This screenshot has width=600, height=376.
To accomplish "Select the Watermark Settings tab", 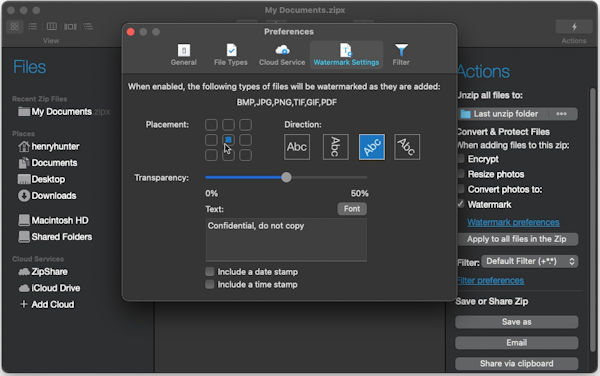I will [346, 55].
